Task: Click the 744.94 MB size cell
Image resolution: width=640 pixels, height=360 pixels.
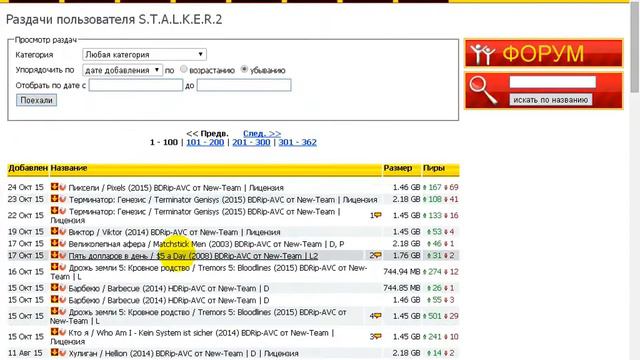Action: (x=402, y=271)
